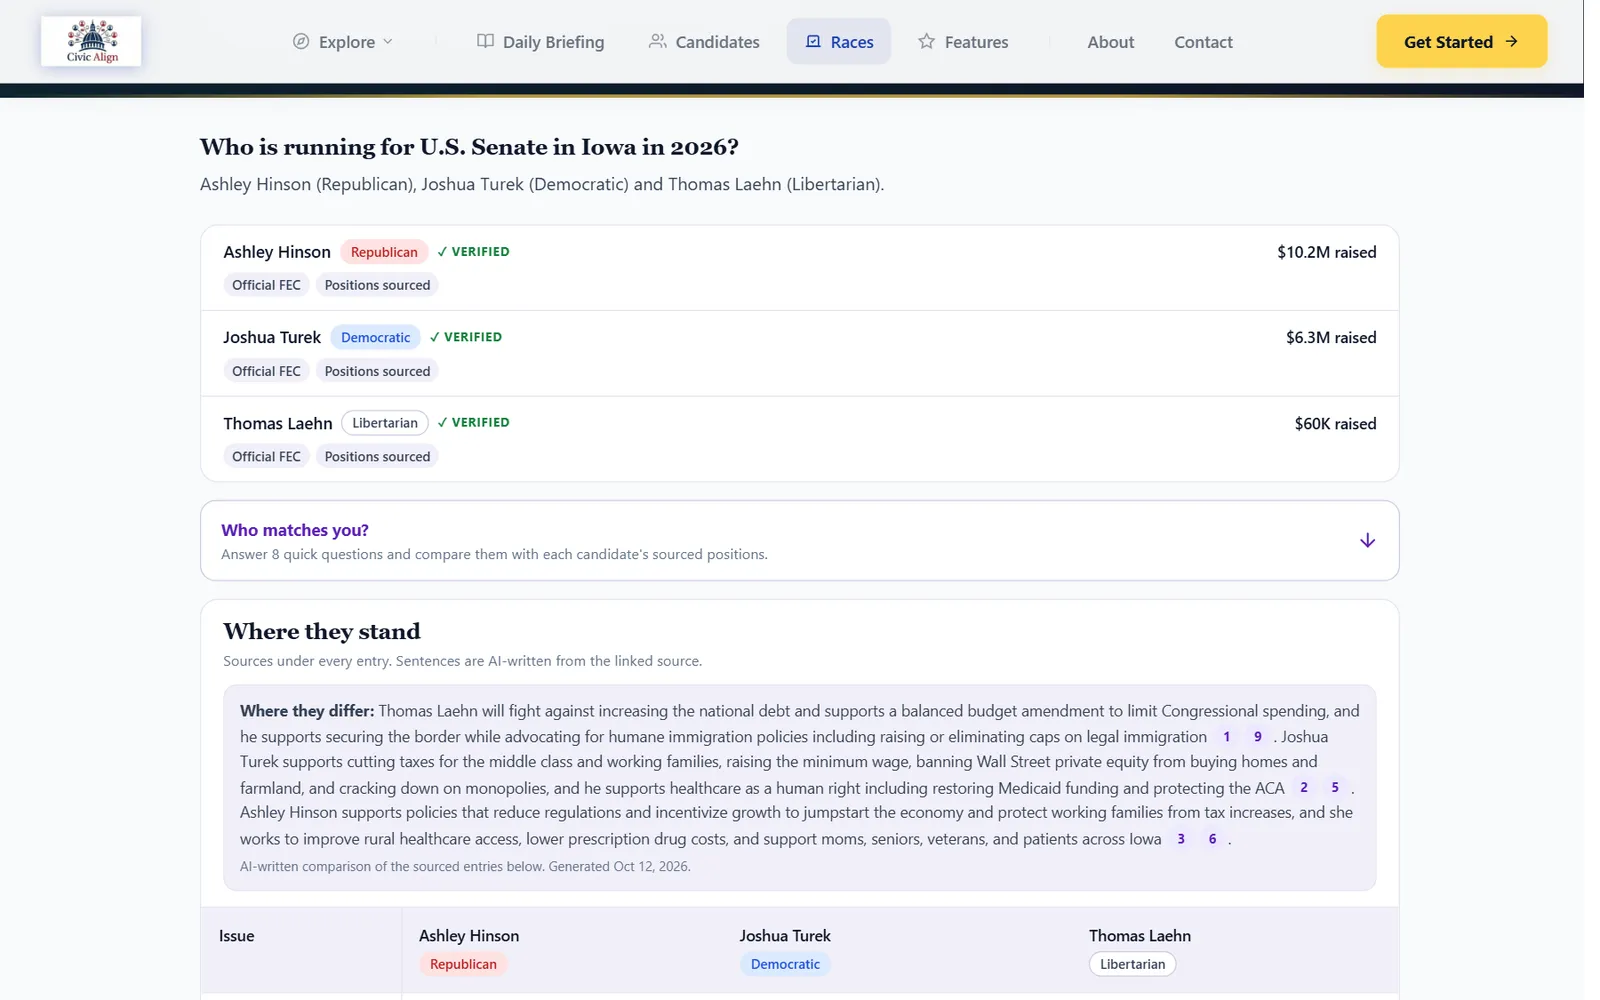
Task: Open the Explore dropdown menu
Action: point(343,42)
